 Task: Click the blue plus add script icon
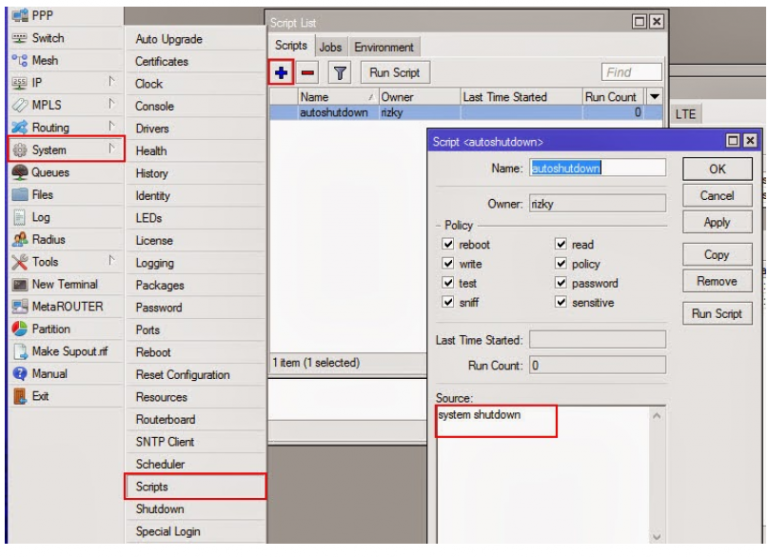tap(281, 72)
